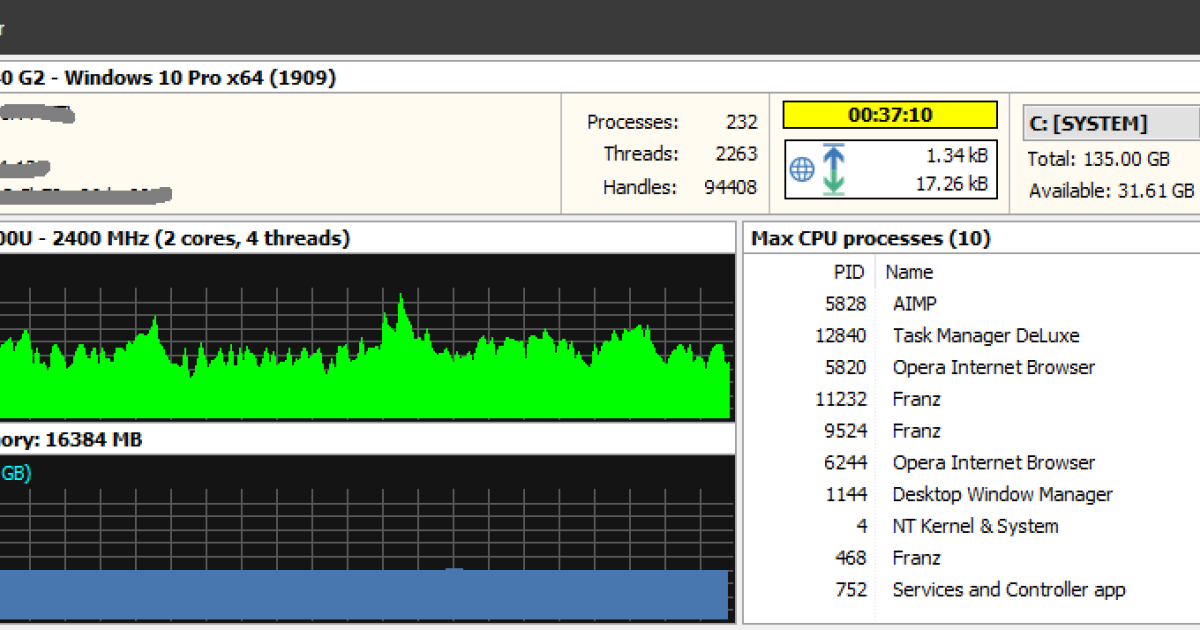Click the Total: 135.00 GB disk text
Viewport: 1200px width, 630px height.
point(1098,159)
